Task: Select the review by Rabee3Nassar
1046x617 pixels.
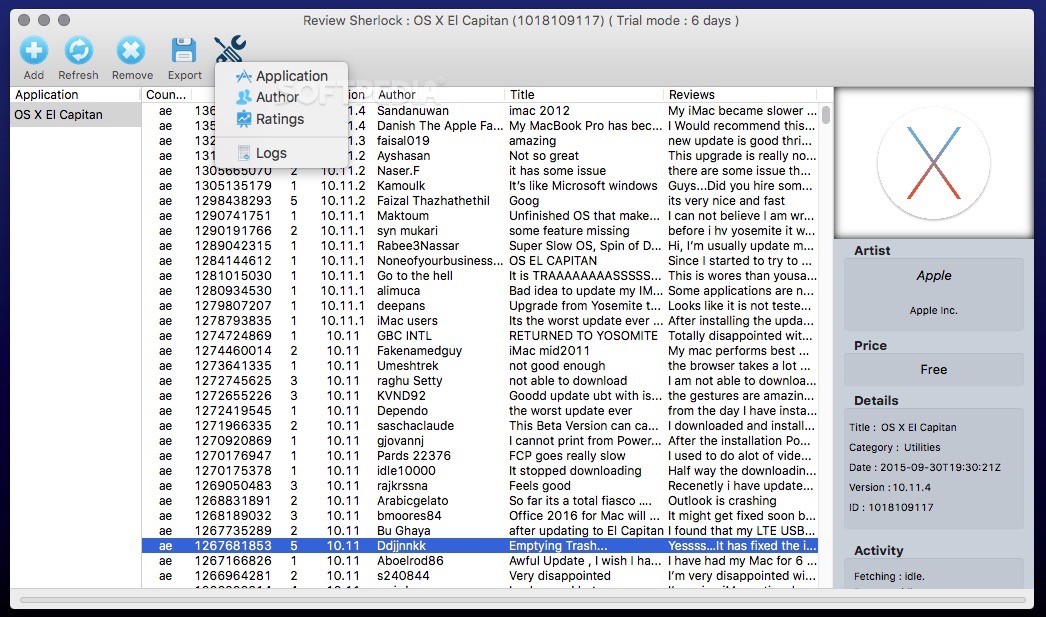Action: [x=418, y=246]
